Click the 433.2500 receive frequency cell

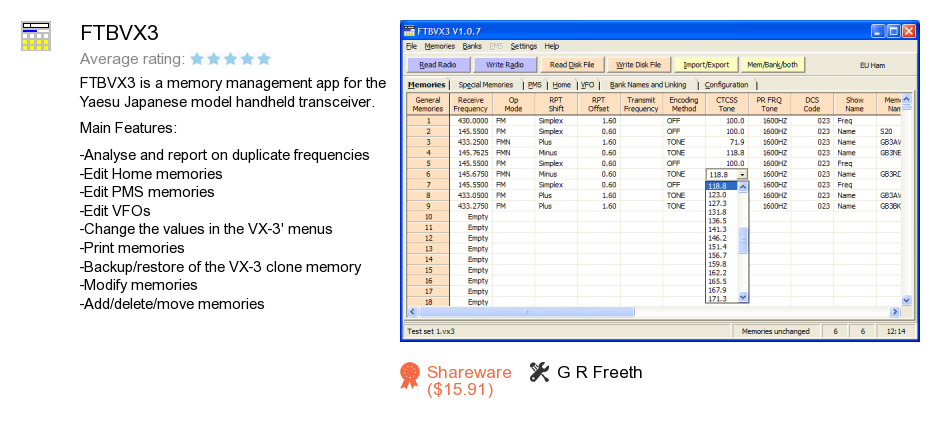[x=471, y=142]
